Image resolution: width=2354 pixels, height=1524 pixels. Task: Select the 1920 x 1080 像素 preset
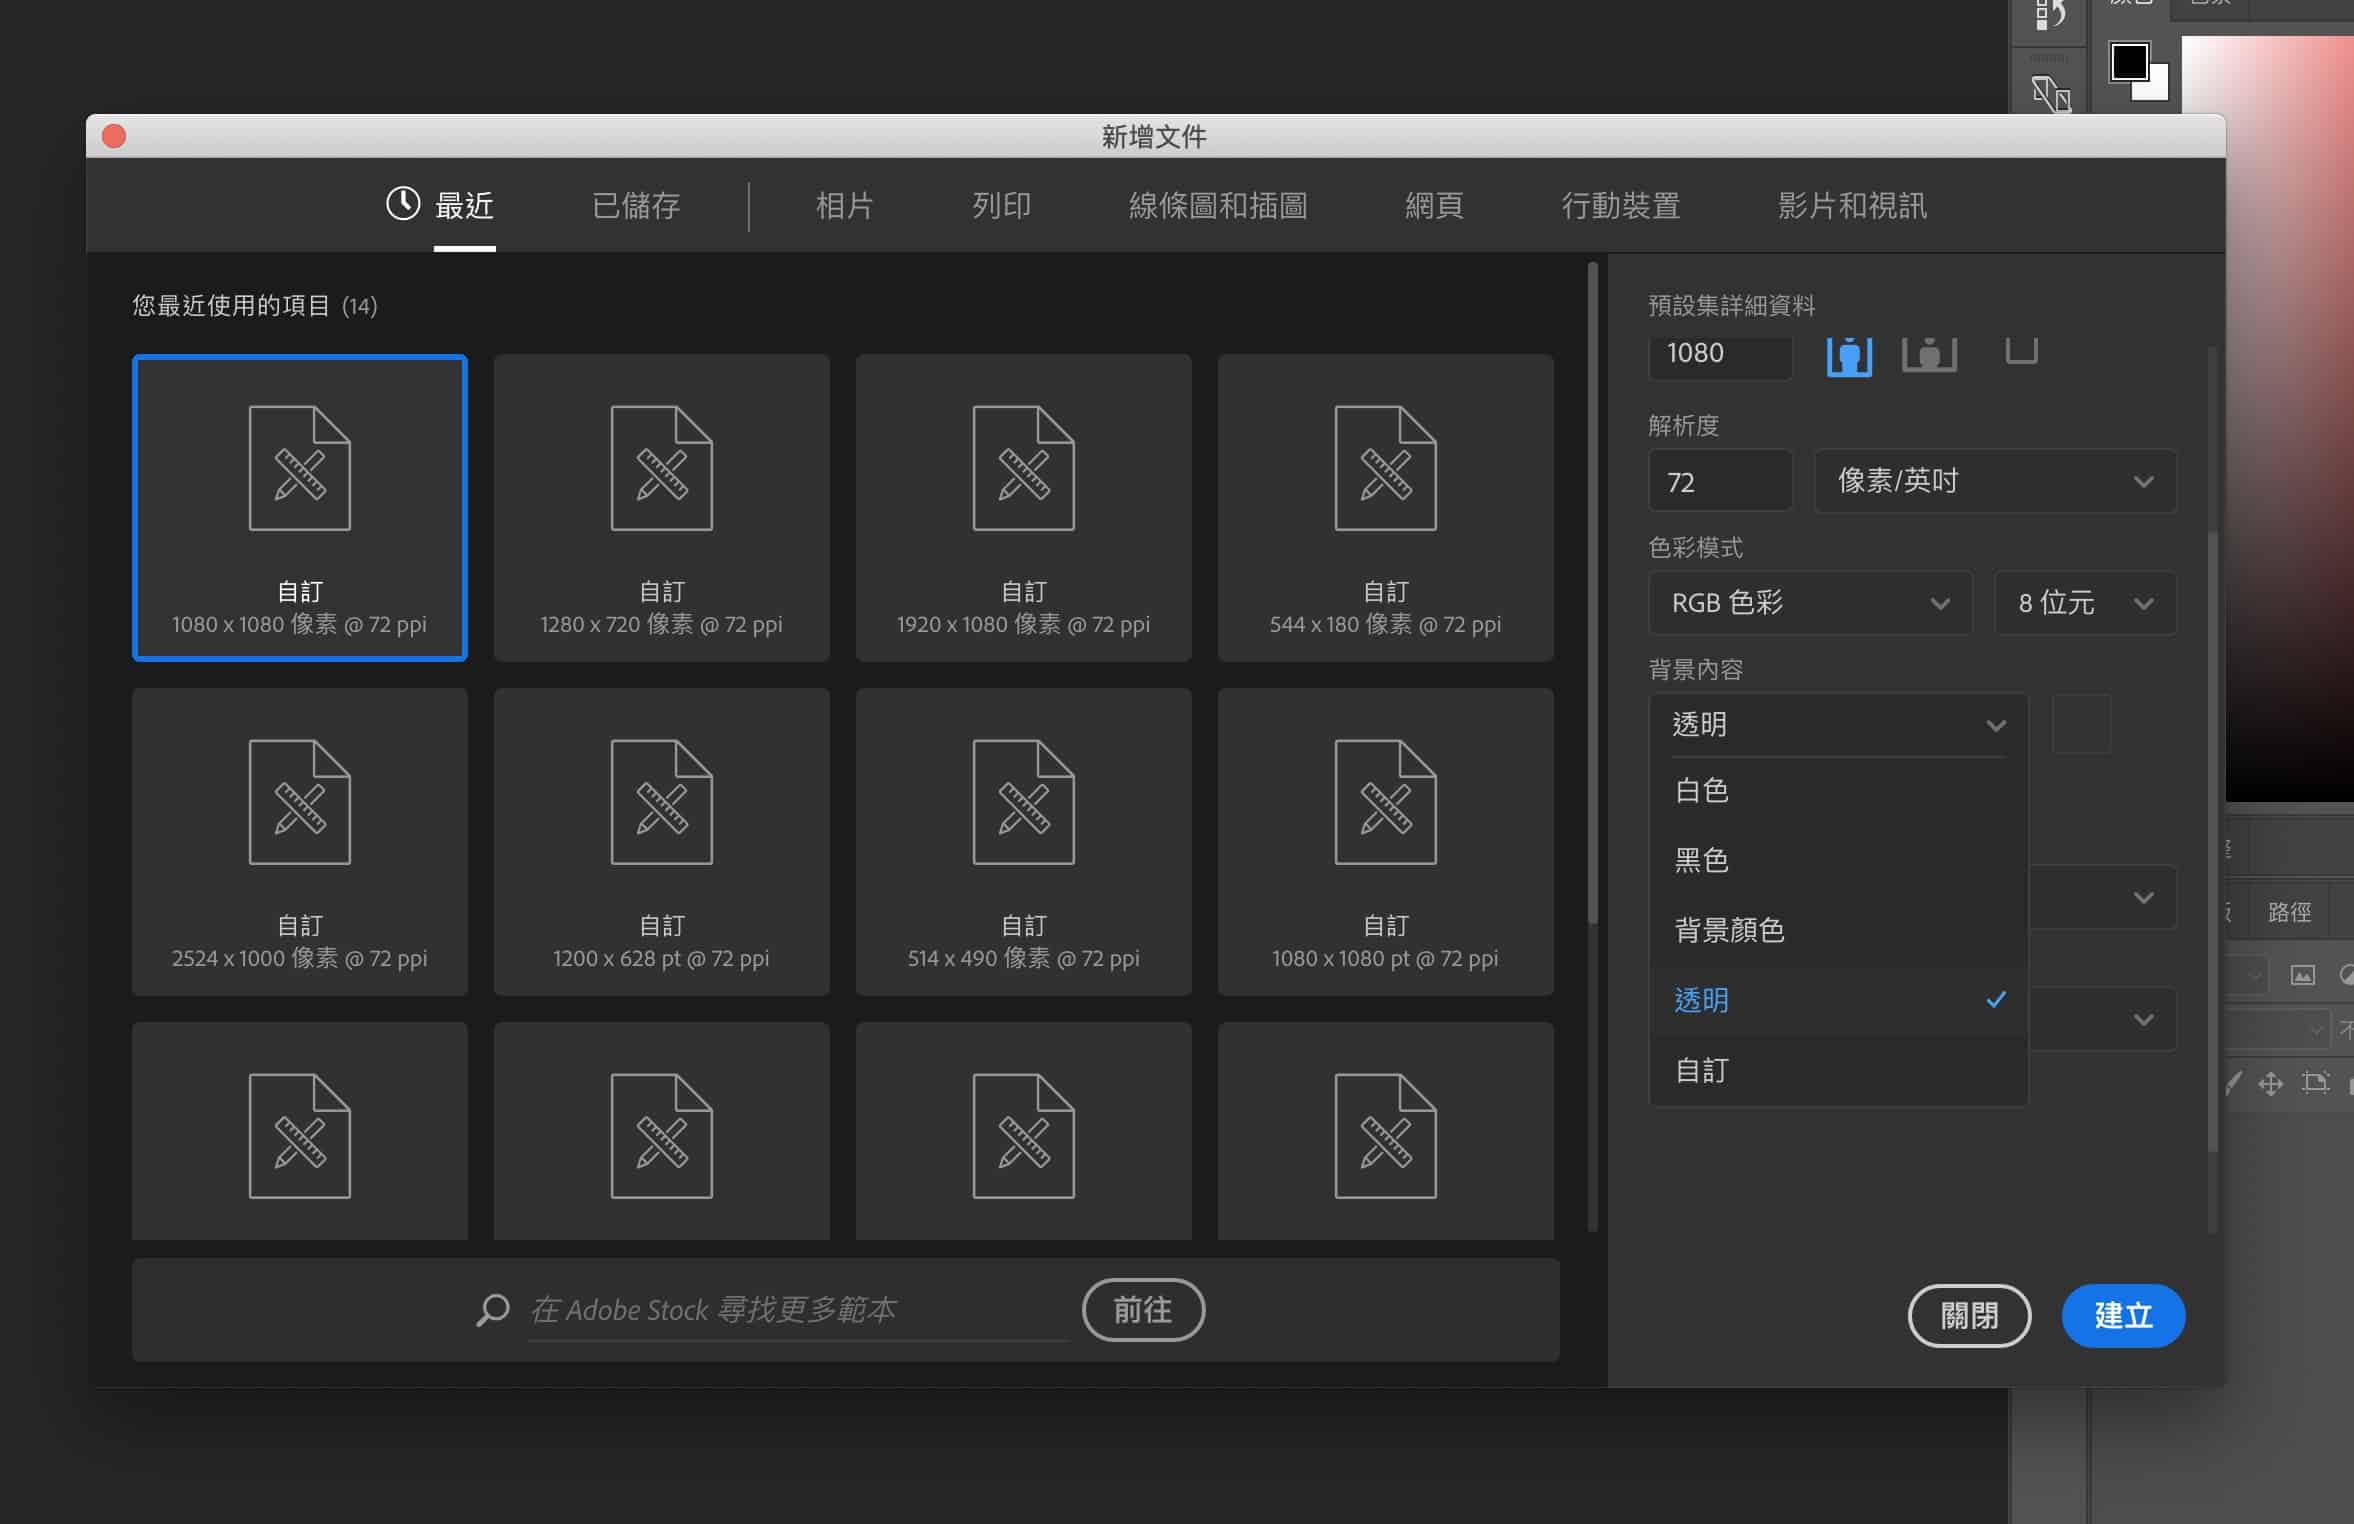coord(1024,508)
